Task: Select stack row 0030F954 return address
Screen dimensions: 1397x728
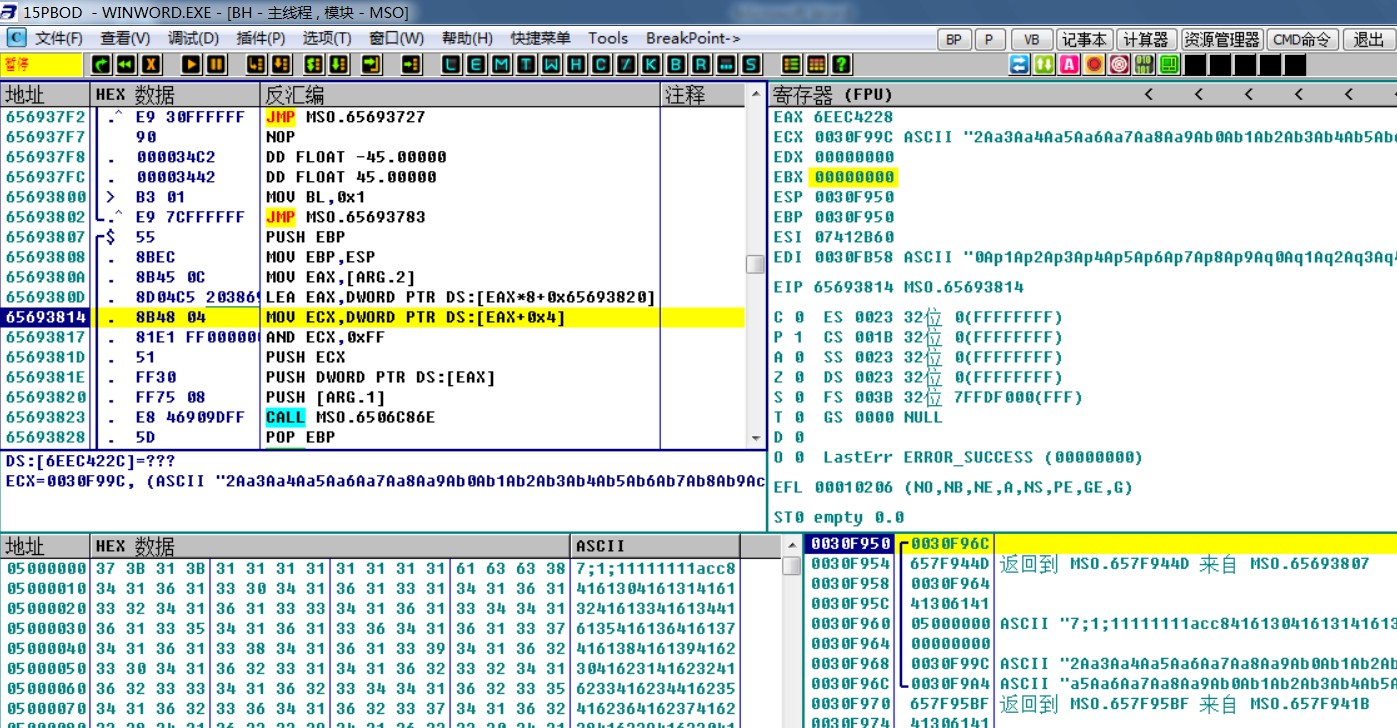Action: coord(1100,564)
